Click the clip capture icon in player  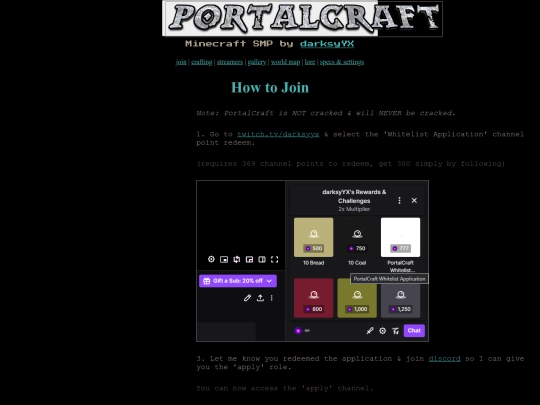[x=237, y=259]
